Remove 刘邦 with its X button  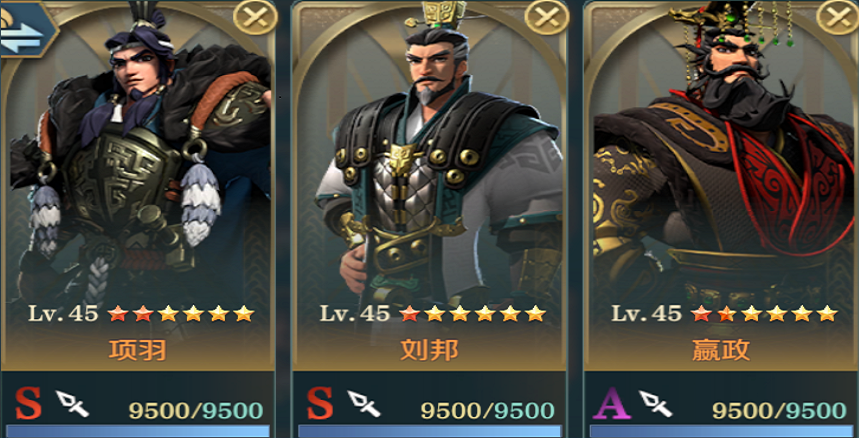[x=546, y=17]
